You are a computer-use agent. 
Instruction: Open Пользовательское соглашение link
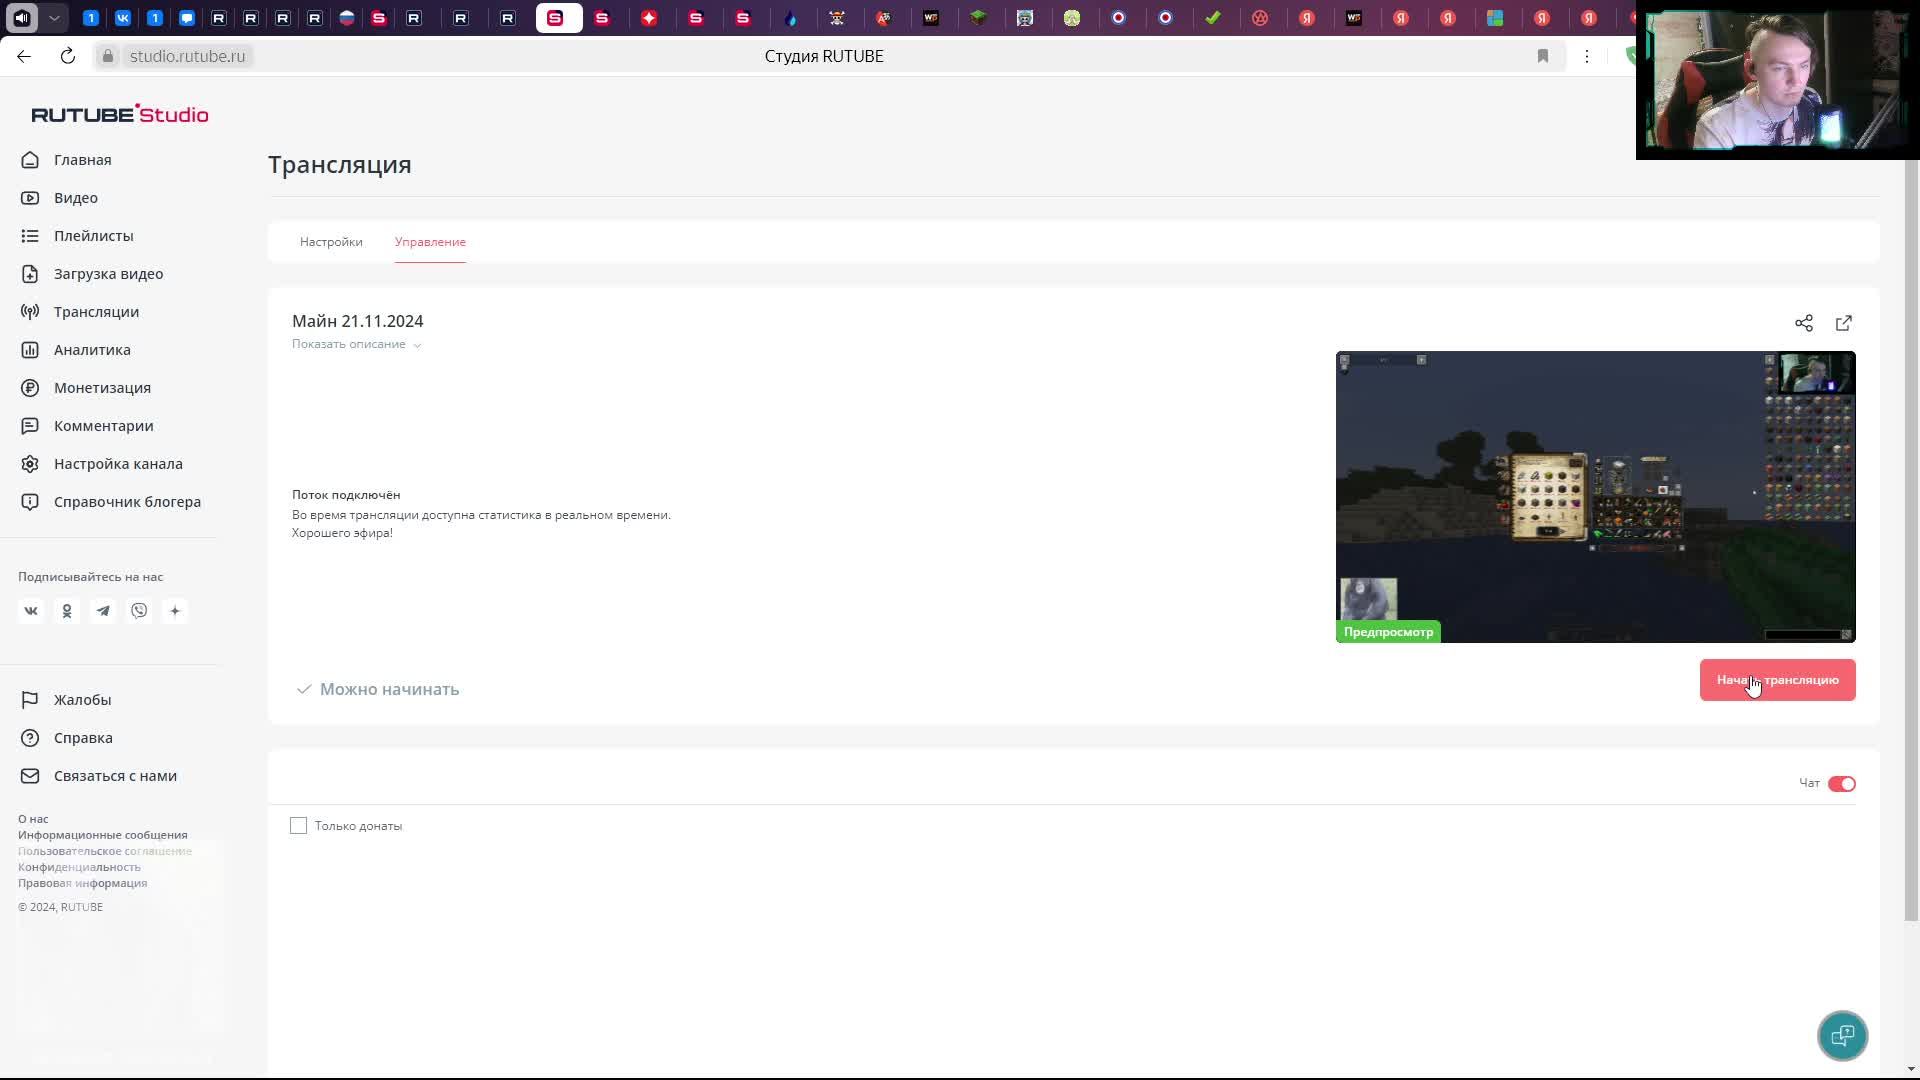pyautogui.click(x=105, y=851)
